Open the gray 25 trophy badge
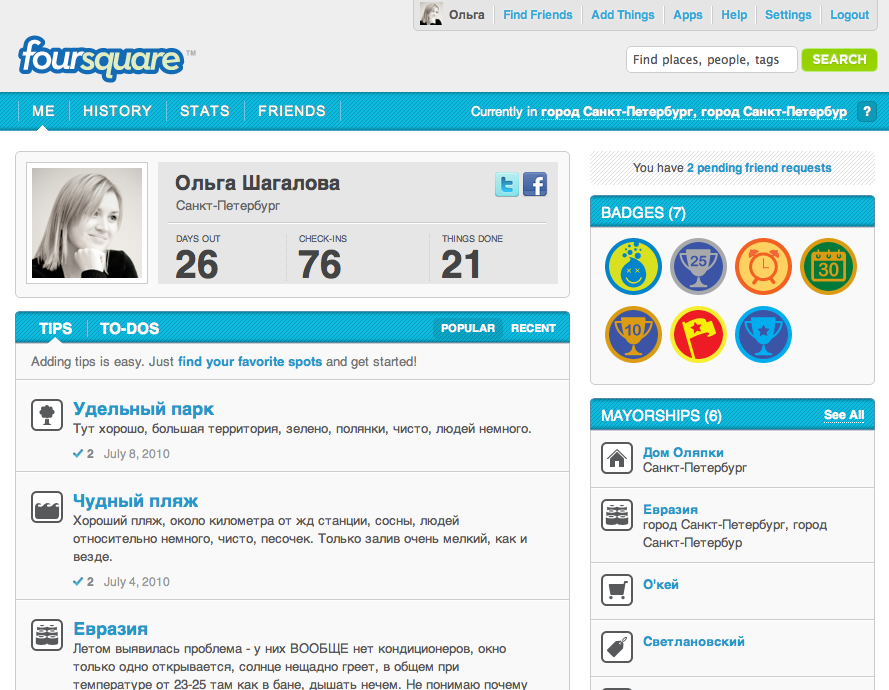Image resolution: width=889 pixels, height=690 pixels. 698,266
